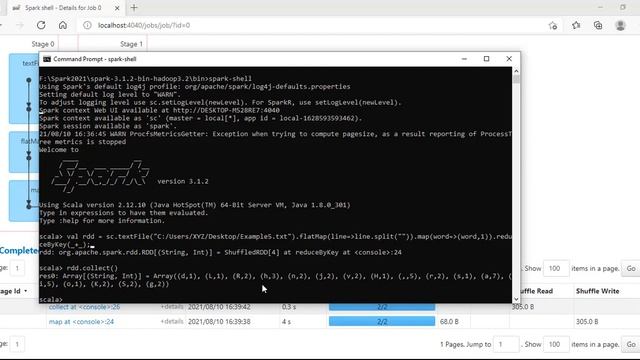Click the Completed Stages heading
Viewport: 640px width, 360px height.
19,250
